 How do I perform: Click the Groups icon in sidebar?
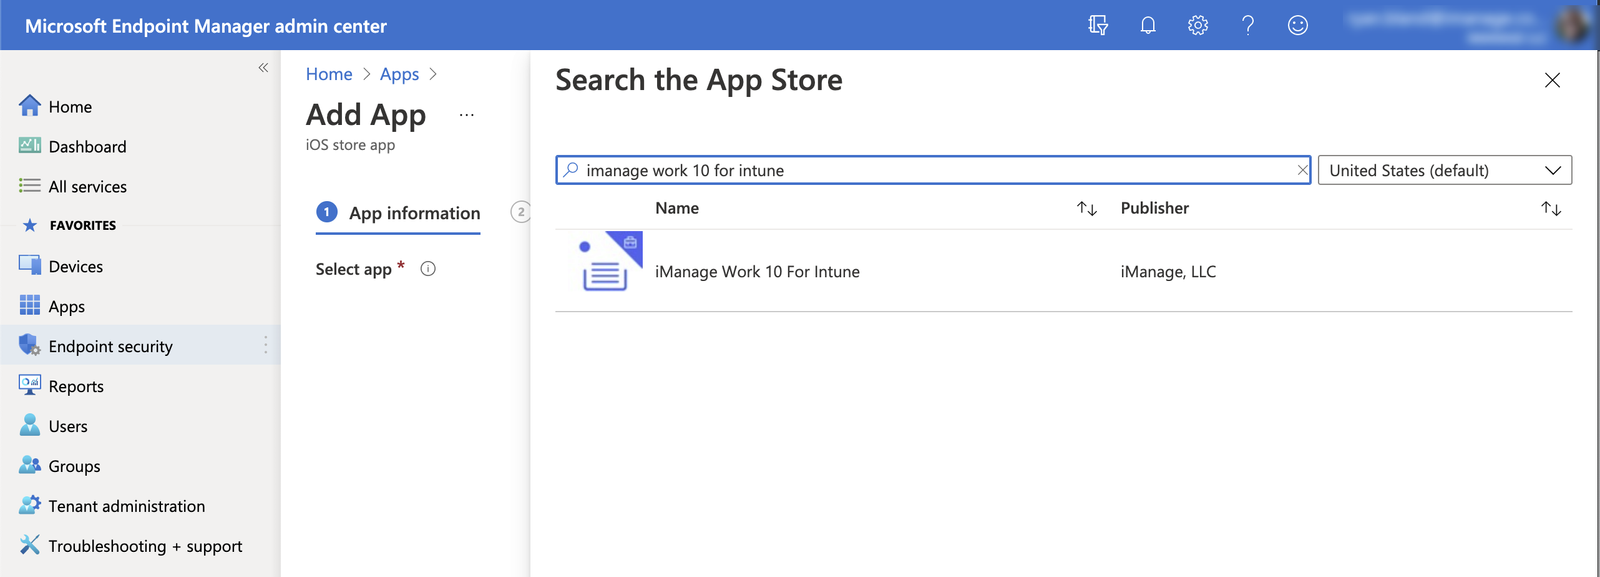coord(30,466)
